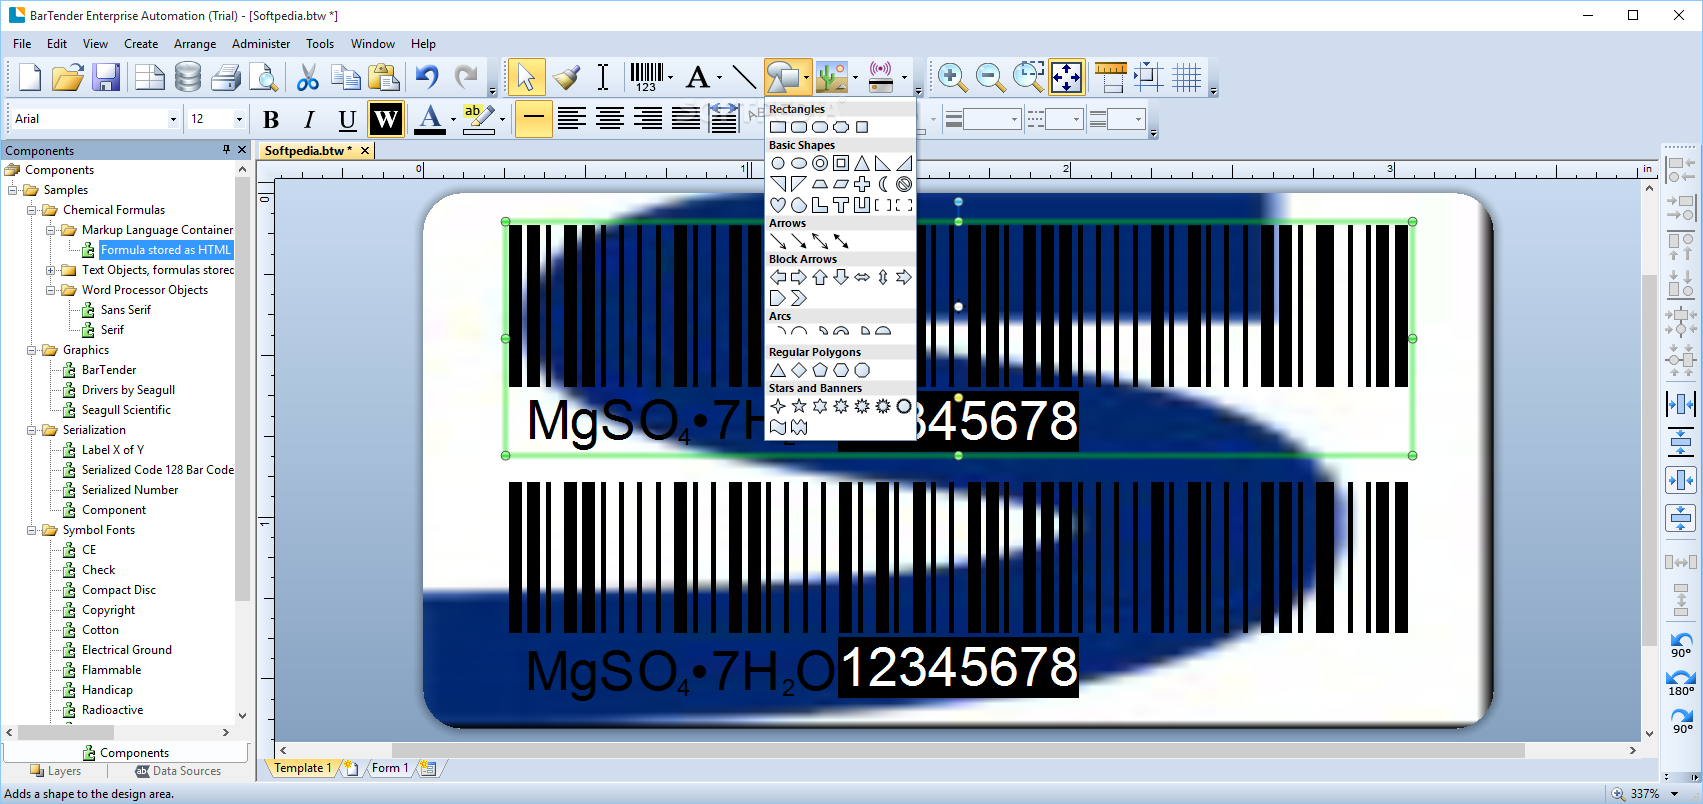Undo the last action
Screen dimensions: 1703x804
[x=428, y=77]
